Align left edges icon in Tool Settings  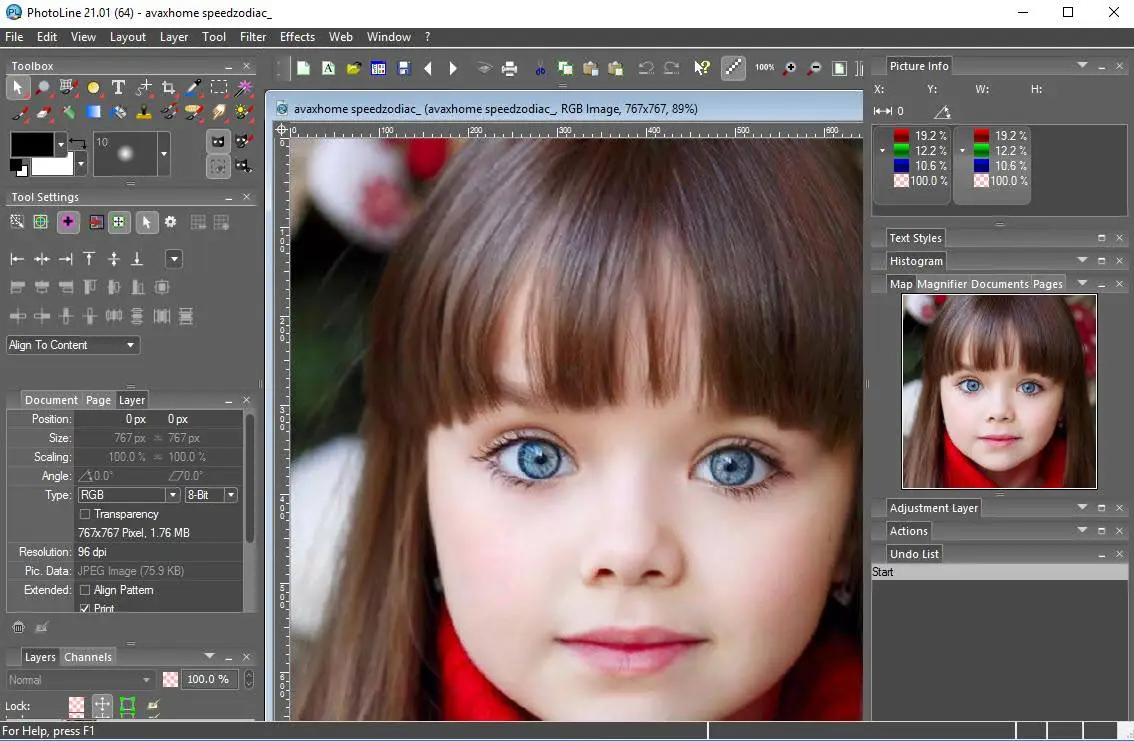17,259
